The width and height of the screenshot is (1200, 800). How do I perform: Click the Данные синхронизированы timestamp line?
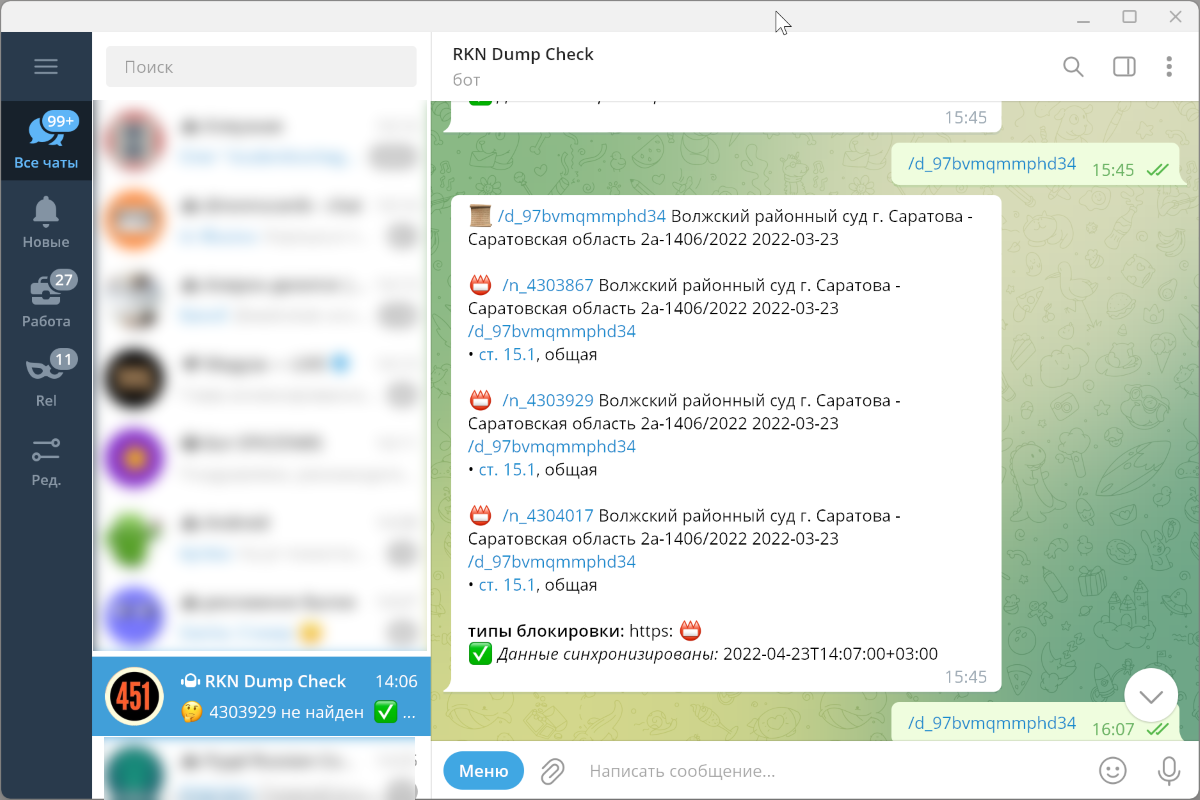click(x=704, y=654)
